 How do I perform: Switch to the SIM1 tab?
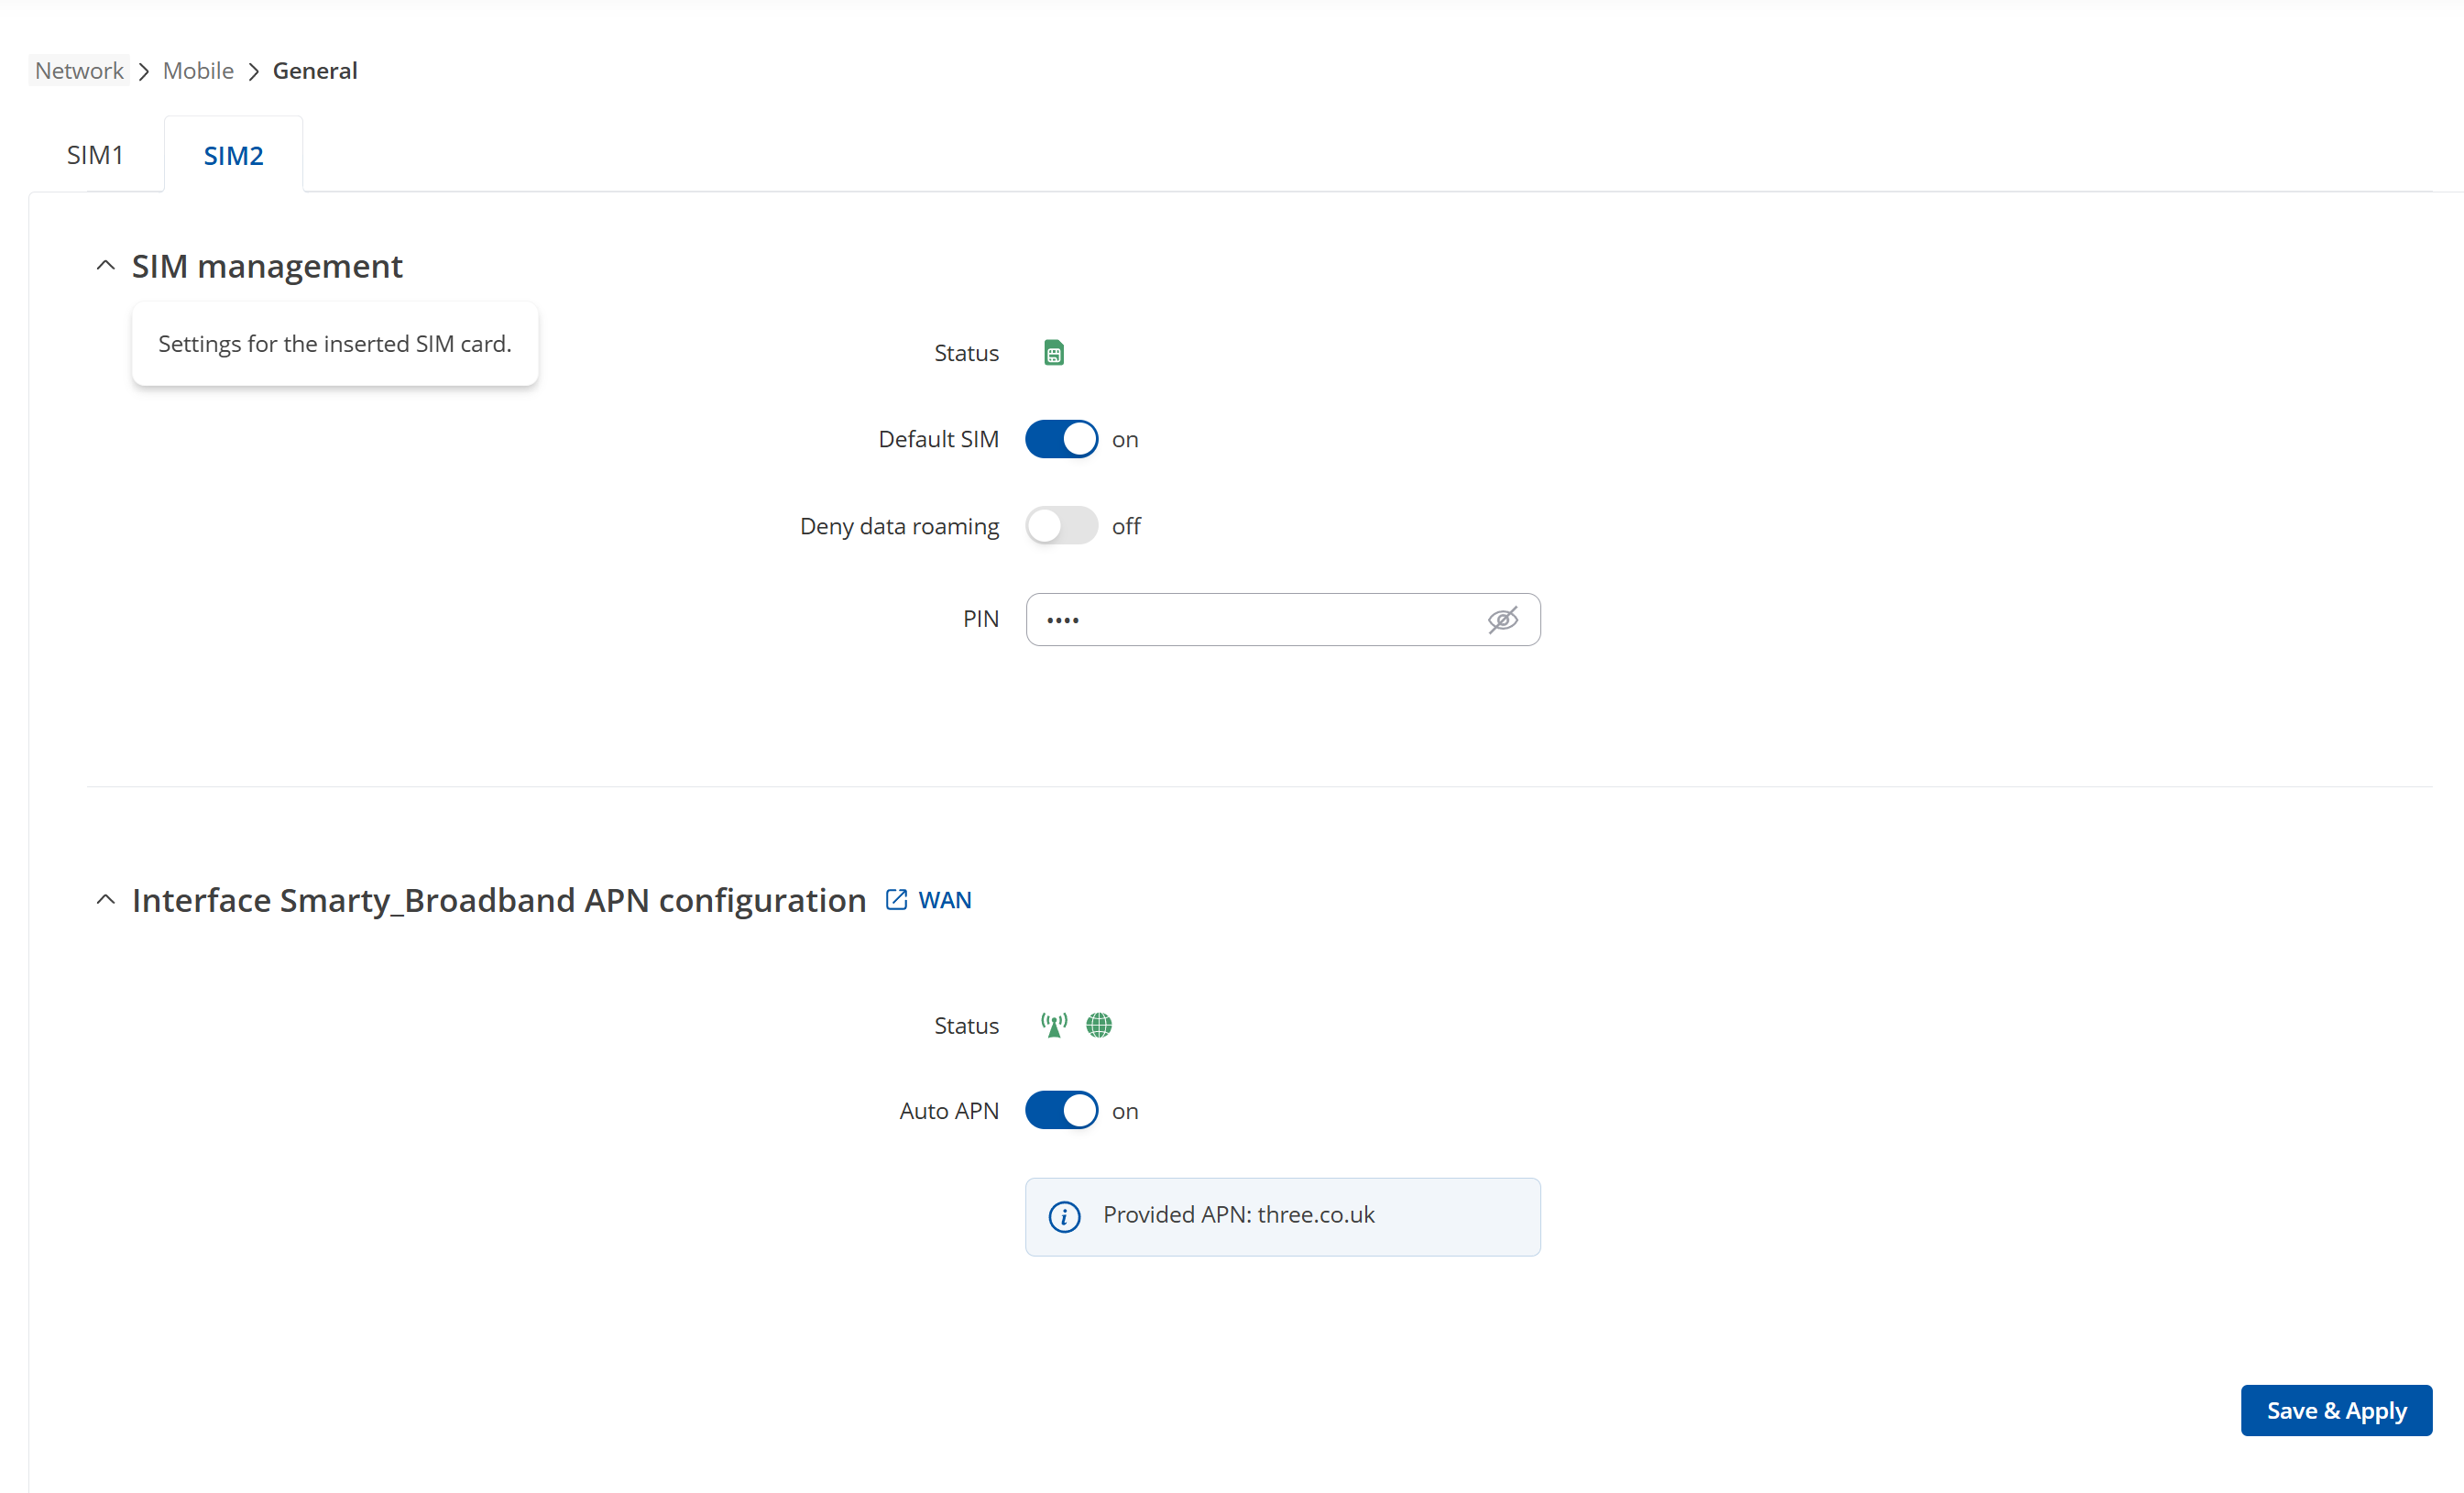click(x=95, y=155)
